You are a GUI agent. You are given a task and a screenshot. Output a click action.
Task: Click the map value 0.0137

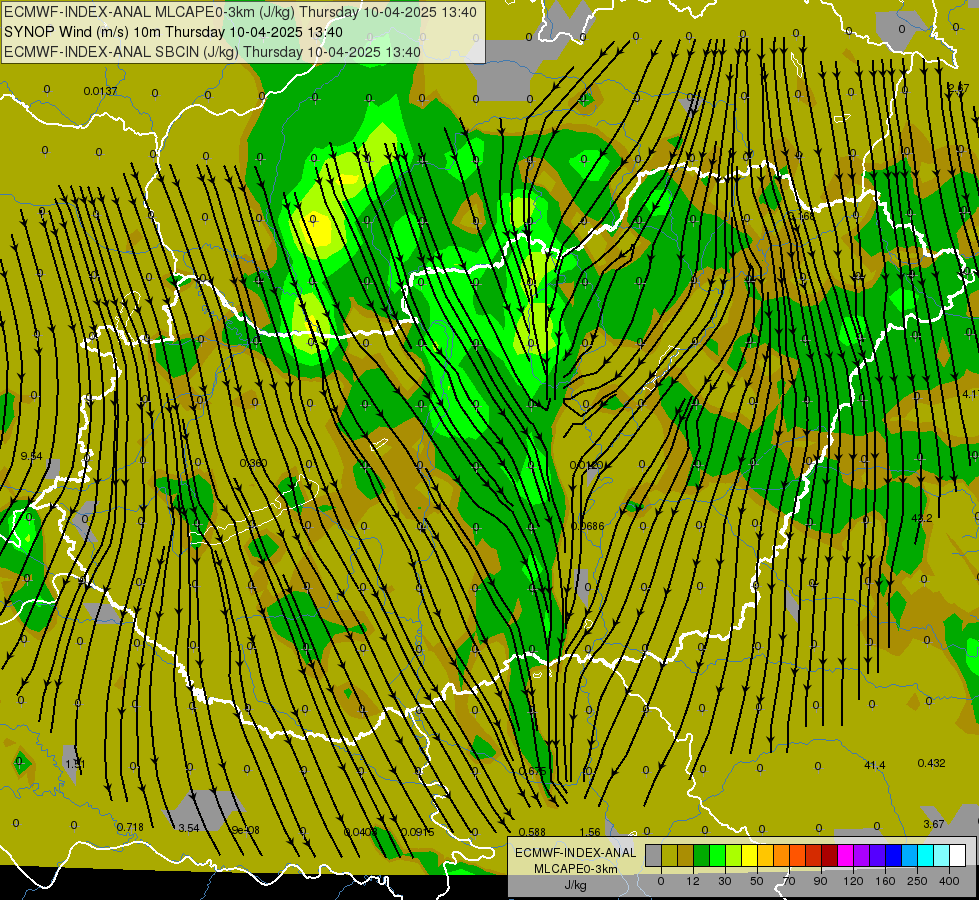[x=100, y=91]
